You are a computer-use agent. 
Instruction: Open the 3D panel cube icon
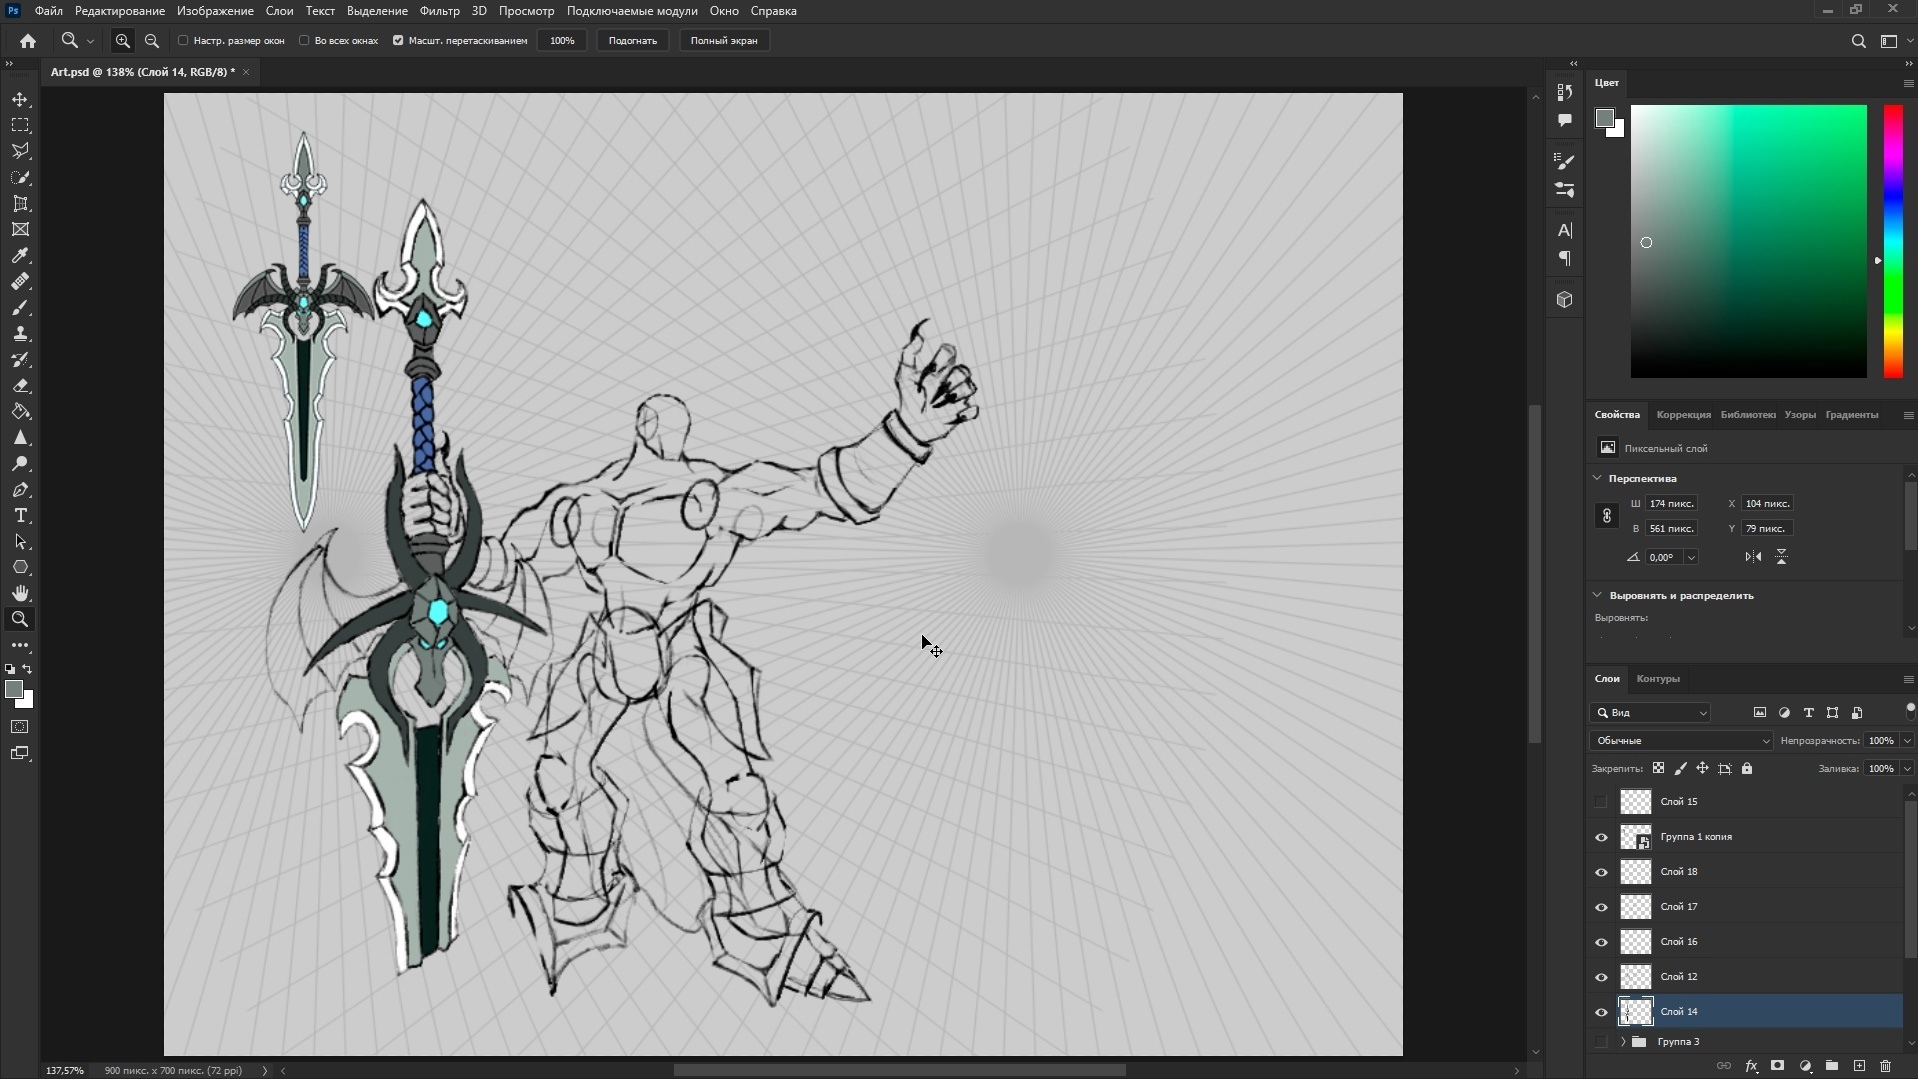click(x=1565, y=300)
